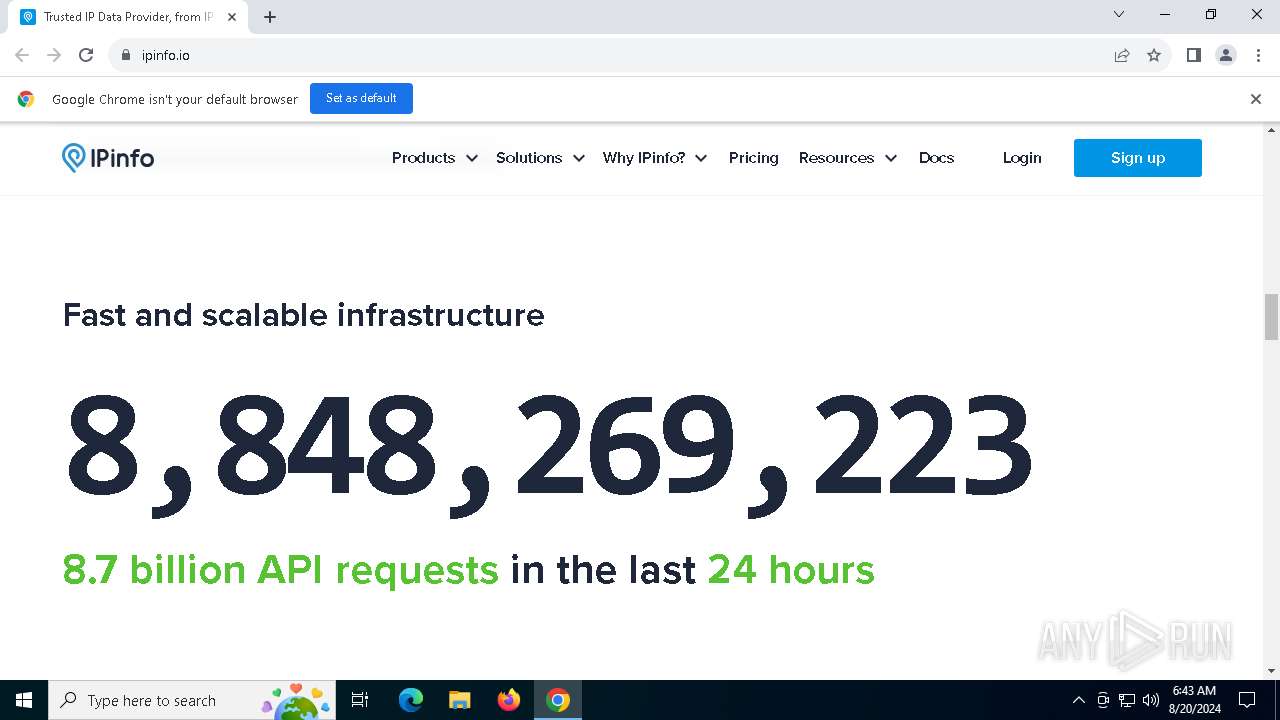Image resolution: width=1280 pixels, height=720 pixels.
Task: Click the 8.7 billion API requests text
Action: click(x=281, y=570)
